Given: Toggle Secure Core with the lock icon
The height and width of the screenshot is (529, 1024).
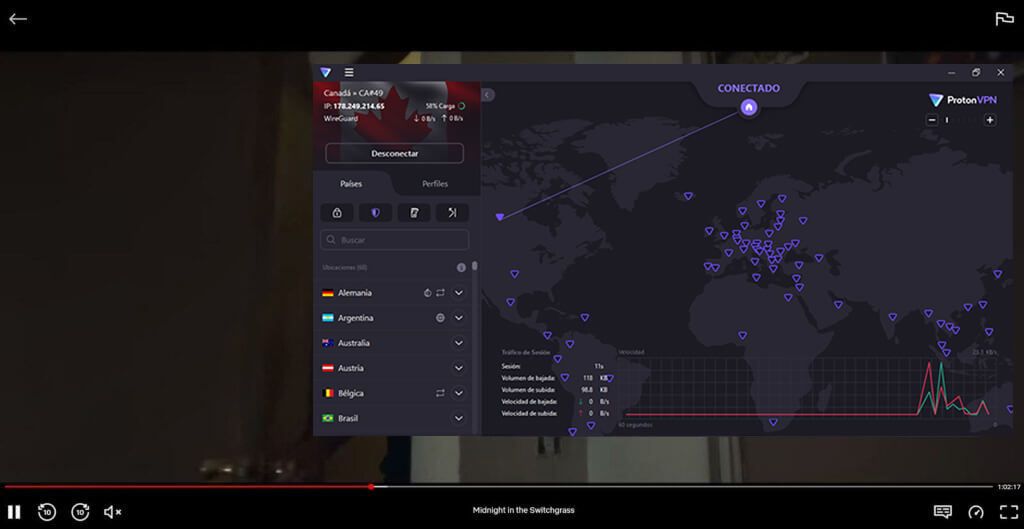Looking at the screenshot, I should point(337,213).
